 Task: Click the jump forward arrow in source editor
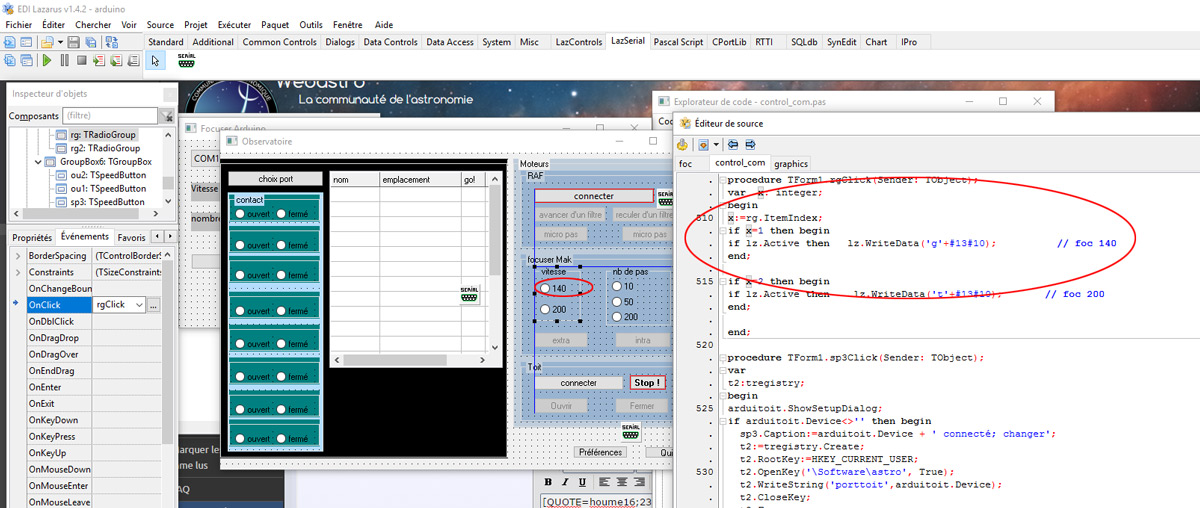748,144
